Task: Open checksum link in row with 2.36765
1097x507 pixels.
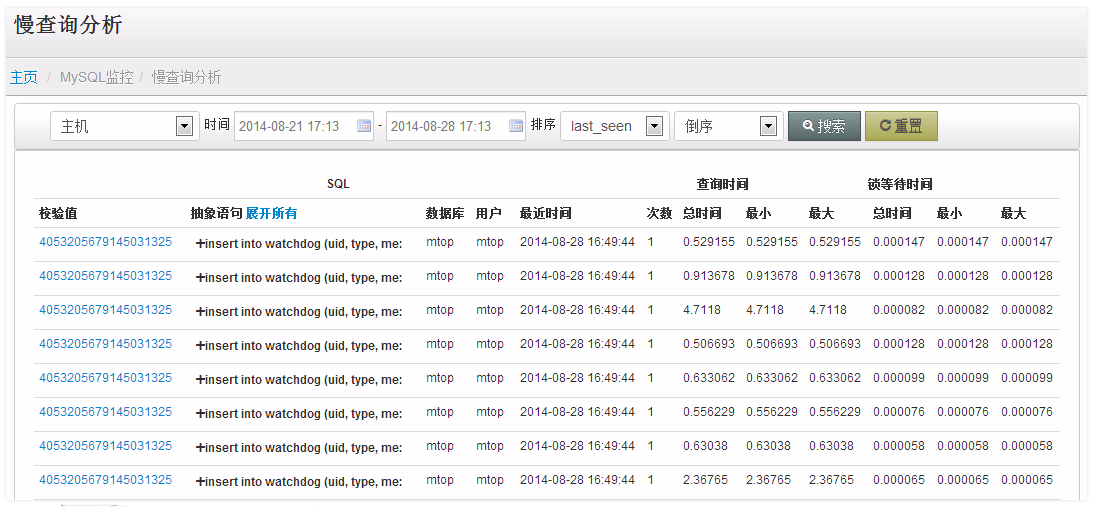Action: (106, 480)
